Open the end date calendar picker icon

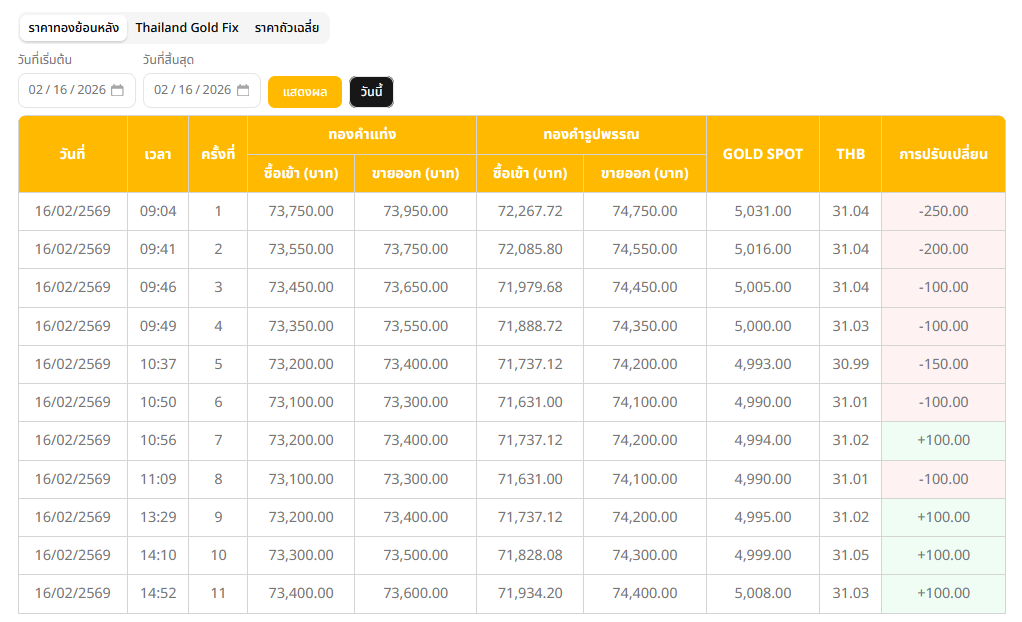(x=243, y=90)
